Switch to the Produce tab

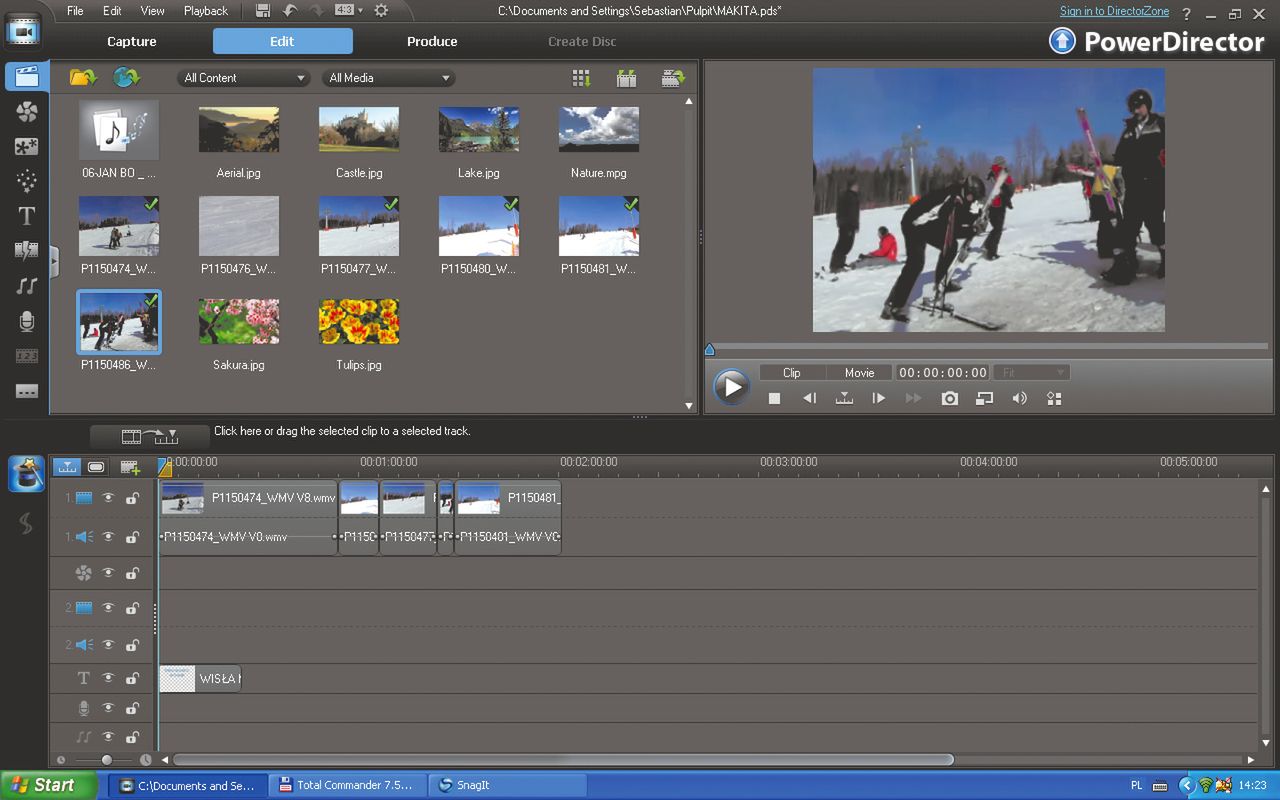click(432, 41)
